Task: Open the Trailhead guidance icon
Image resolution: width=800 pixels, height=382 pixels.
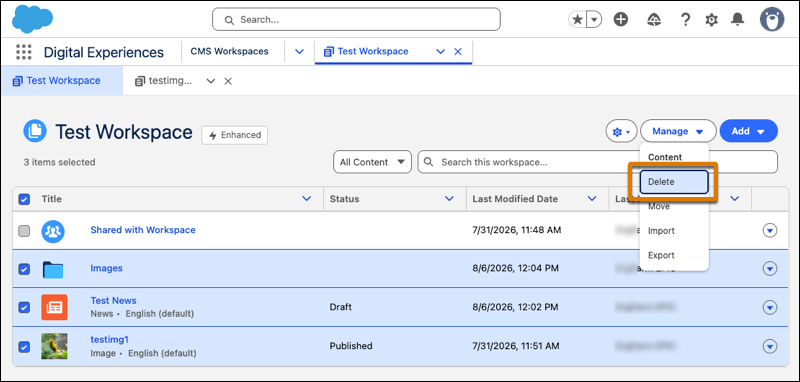Action: pyautogui.click(x=654, y=20)
